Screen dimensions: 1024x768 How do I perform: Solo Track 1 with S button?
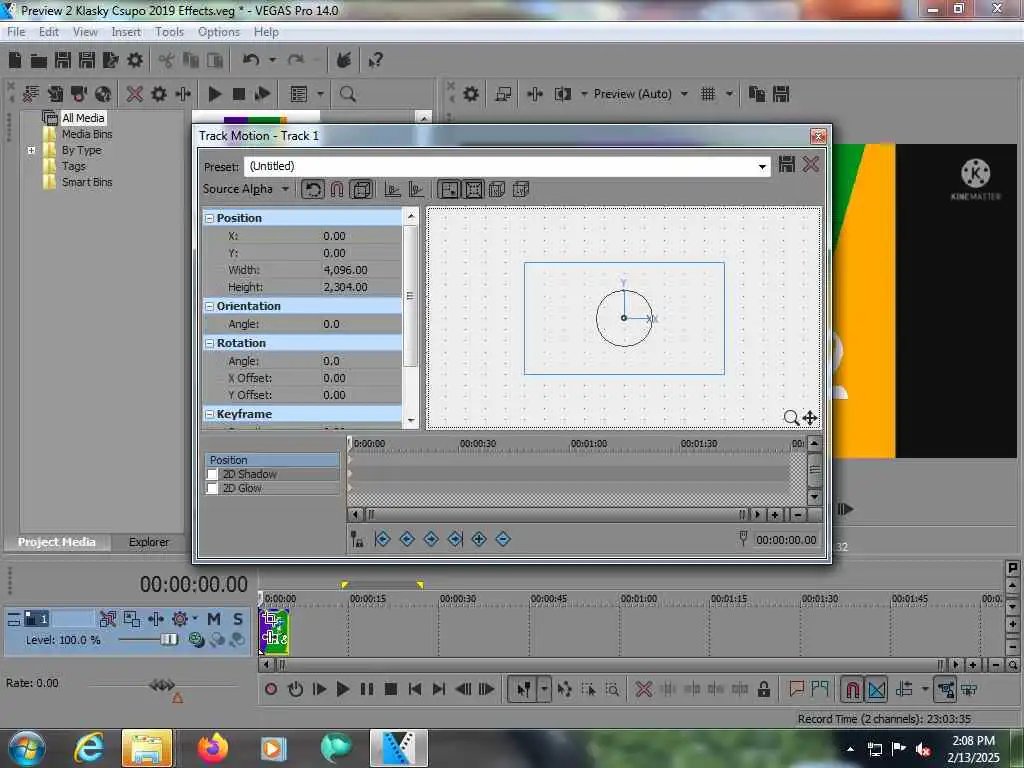click(x=238, y=619)
